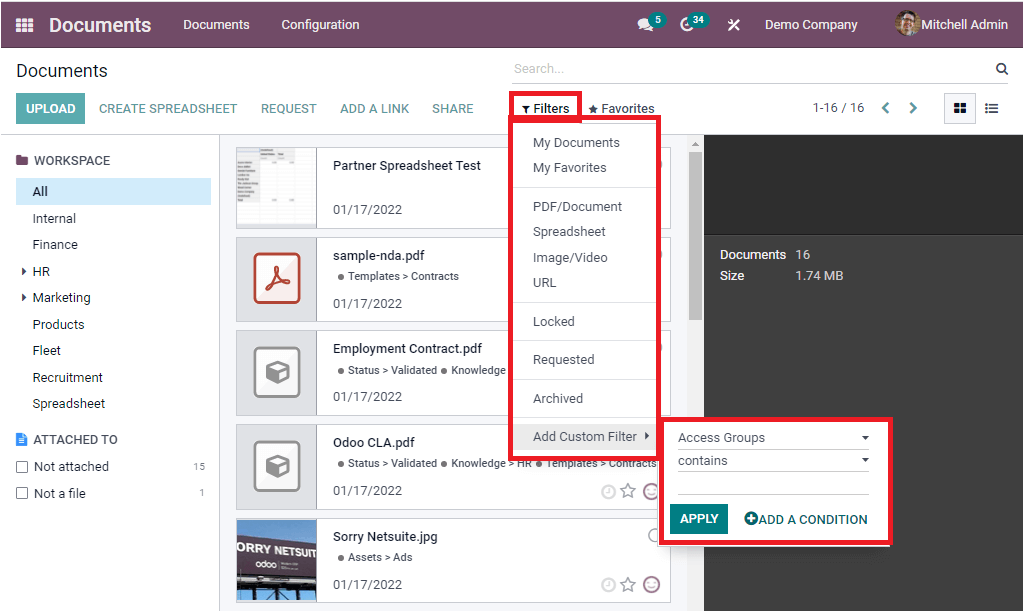
Task: Click the documents list scrollbar
Action: click(696, 235)
